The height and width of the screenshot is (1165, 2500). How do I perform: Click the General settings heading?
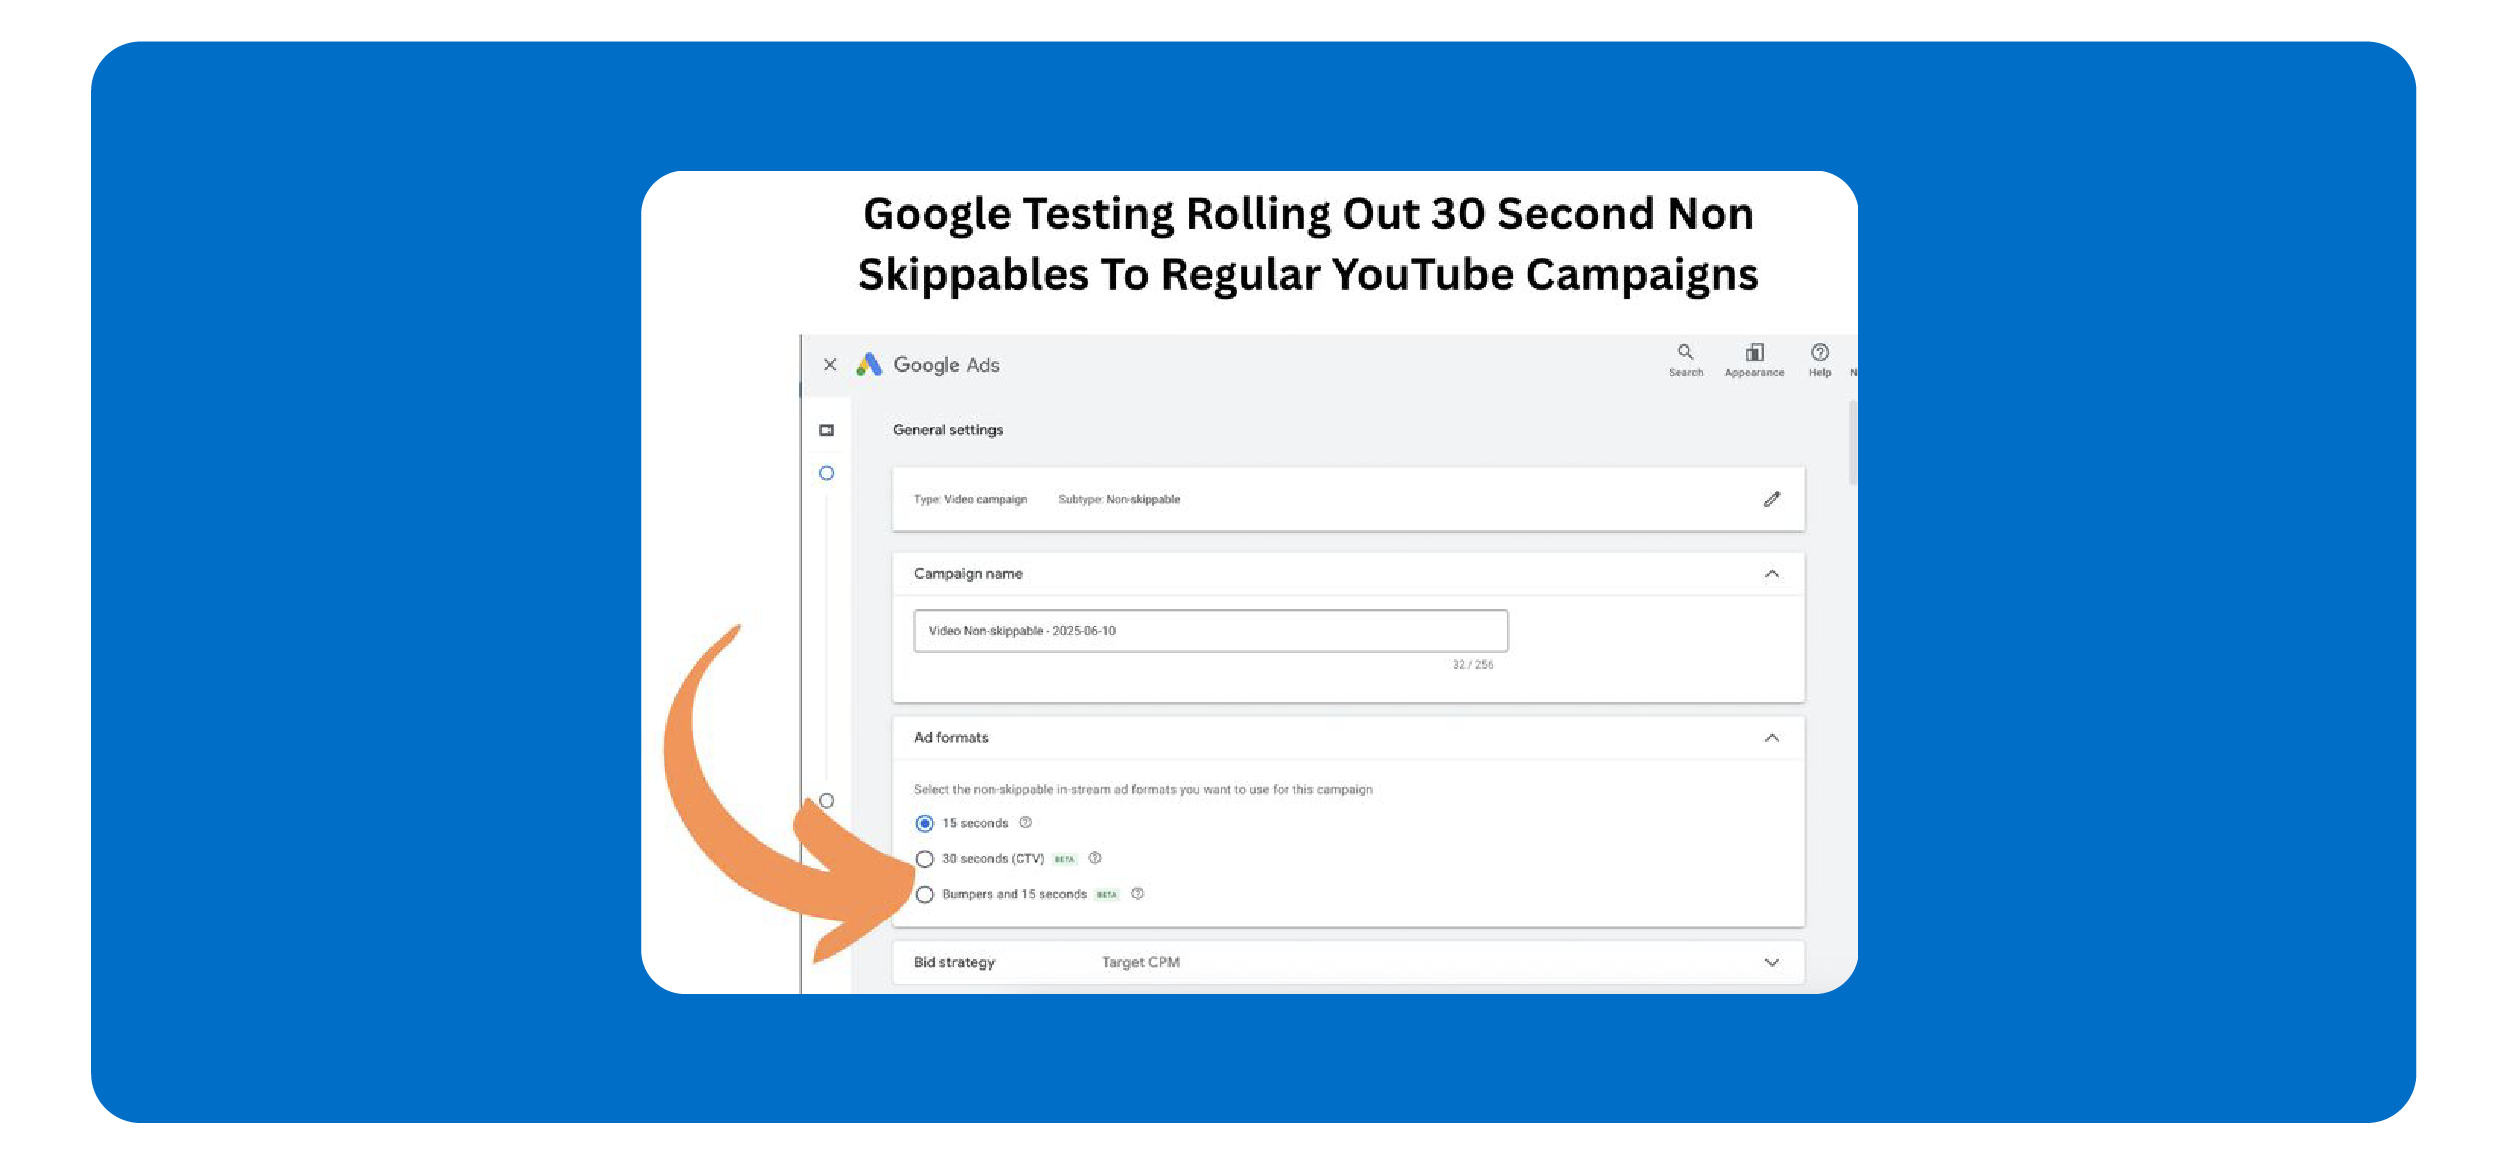point(948,430)
